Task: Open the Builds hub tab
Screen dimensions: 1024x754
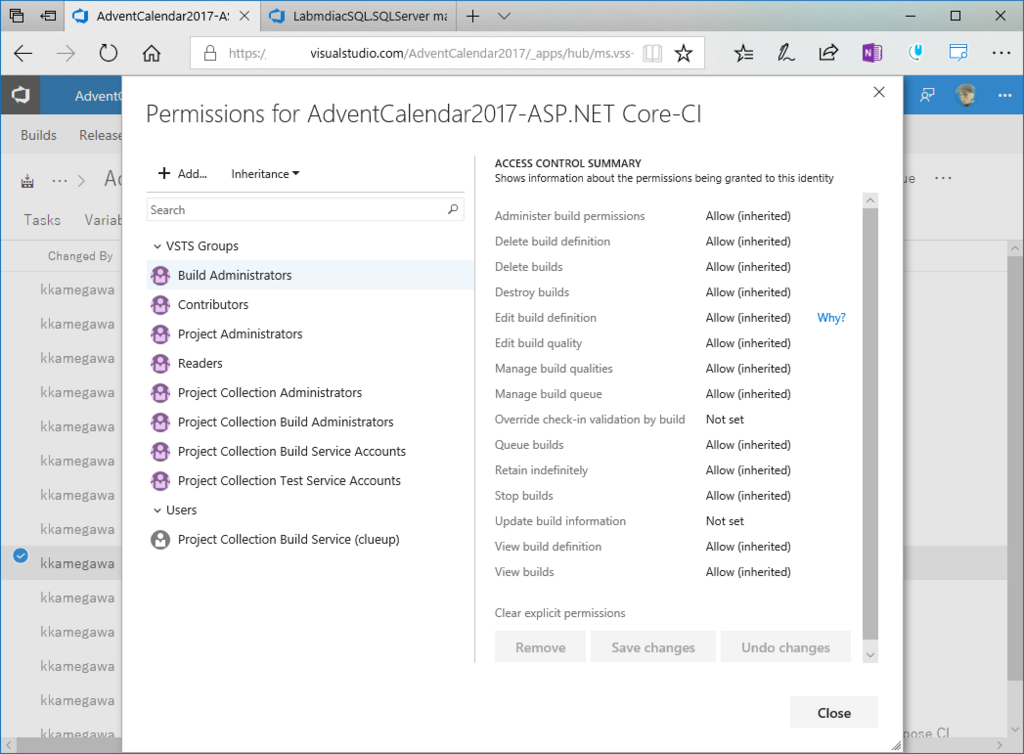Action: pos(39,135)
